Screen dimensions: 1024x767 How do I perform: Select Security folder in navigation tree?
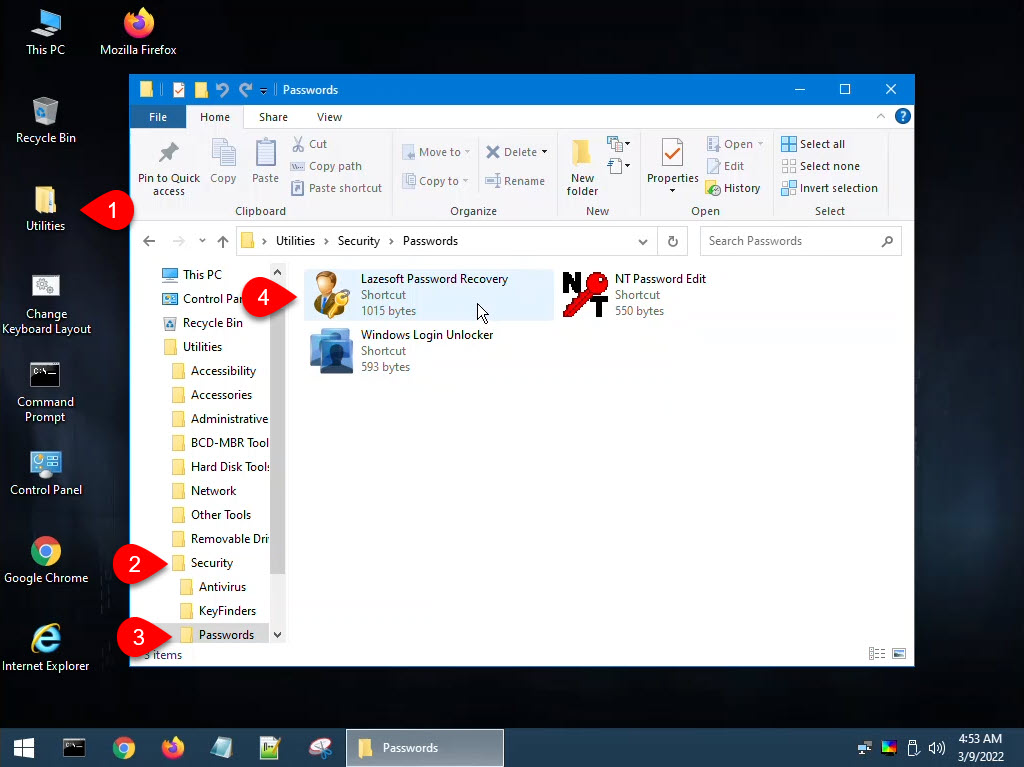[x=202, y=563]
